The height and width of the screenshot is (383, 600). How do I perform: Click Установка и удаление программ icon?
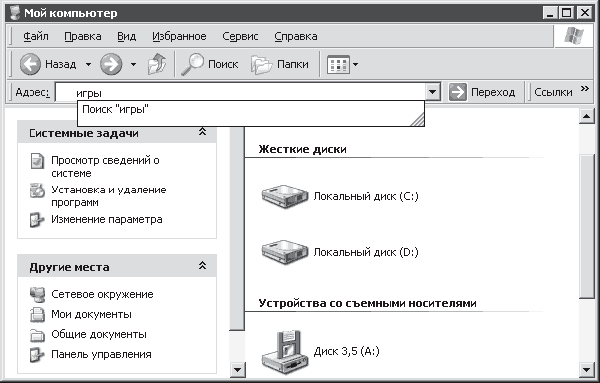pyautogui.click(x=37, y=190)
